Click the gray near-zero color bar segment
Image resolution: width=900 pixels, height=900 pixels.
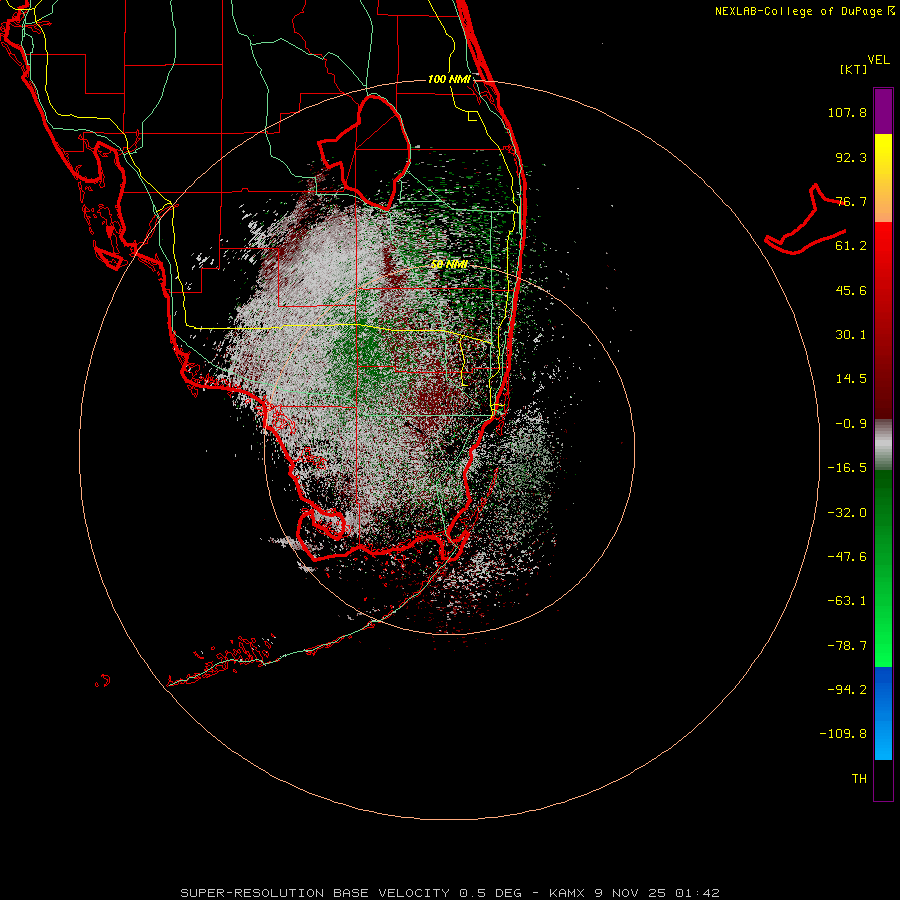883,444
